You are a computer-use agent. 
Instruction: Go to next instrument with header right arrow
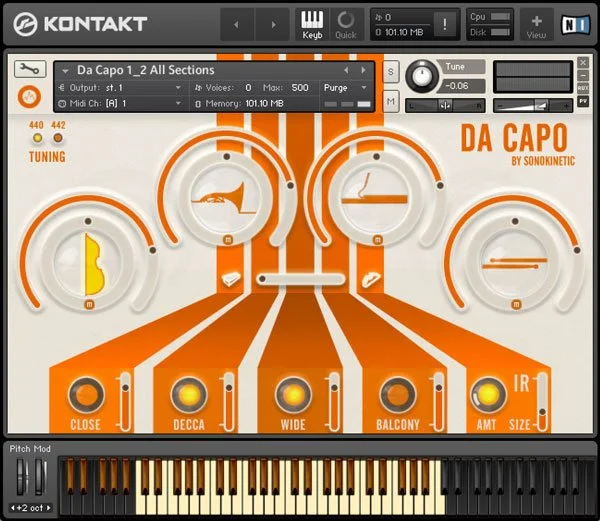tap(273, 24)
